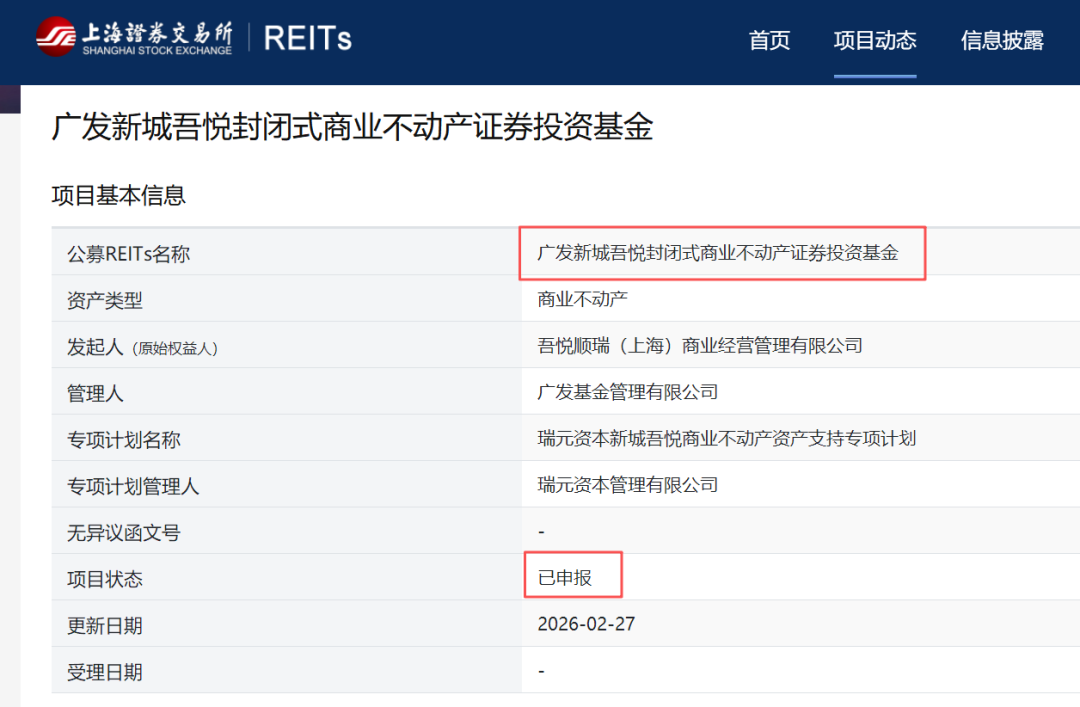Click the Shanghai Stock Exchange logo
Viewport: 1080px width, 707px height.
pyautogui.click(x=134, y=37)
